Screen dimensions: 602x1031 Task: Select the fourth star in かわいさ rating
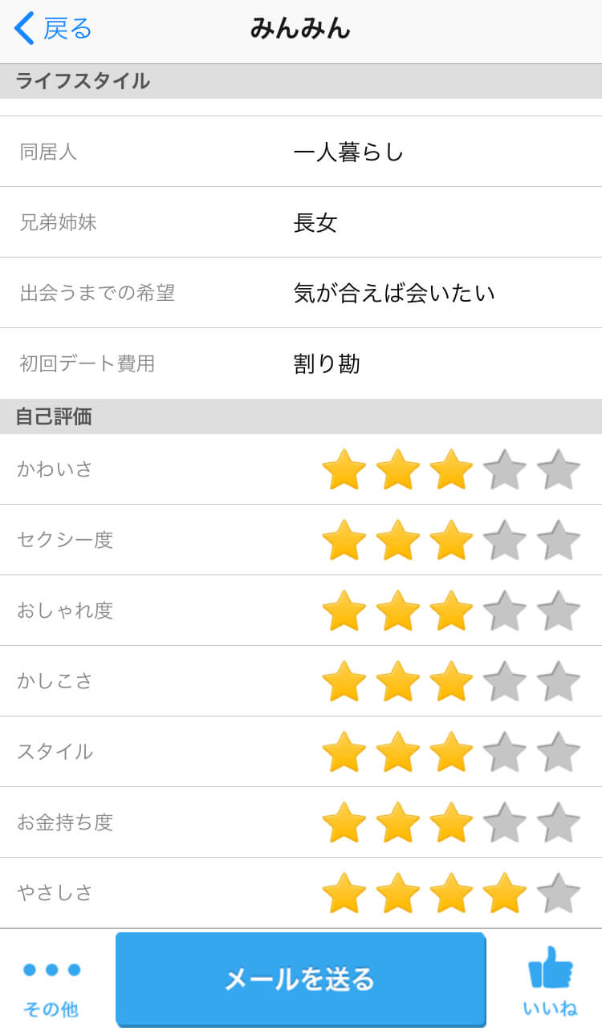506,469
